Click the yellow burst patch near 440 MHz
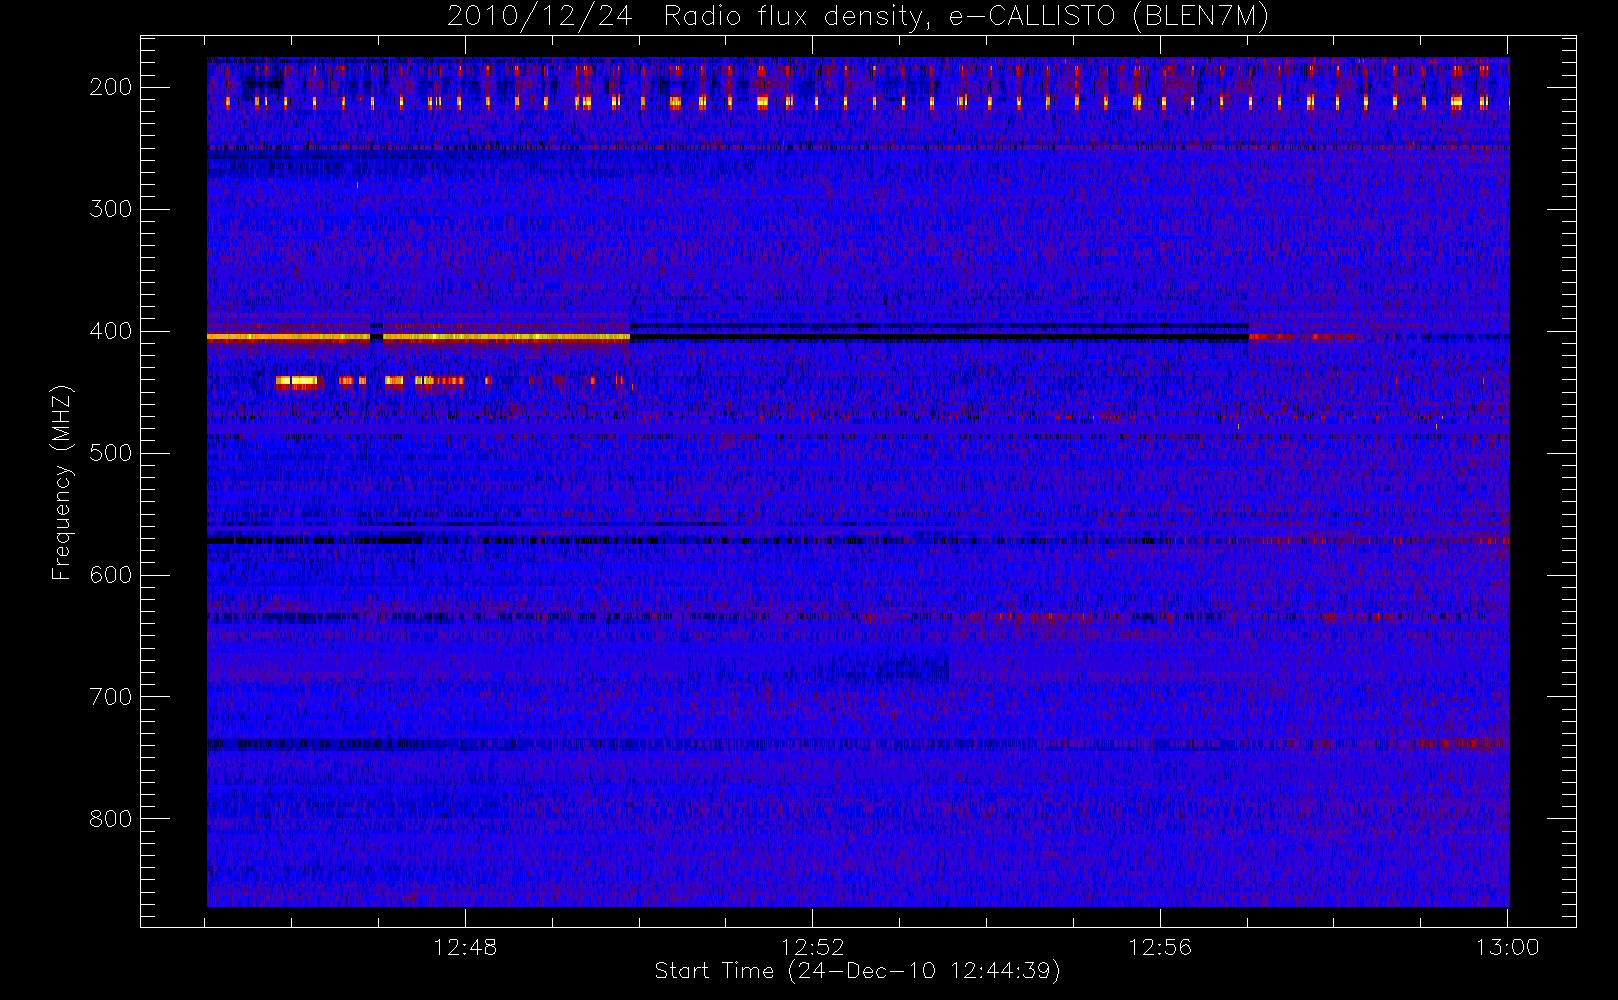Viewport: 1618px width, 1000px height. click(297, 381)
